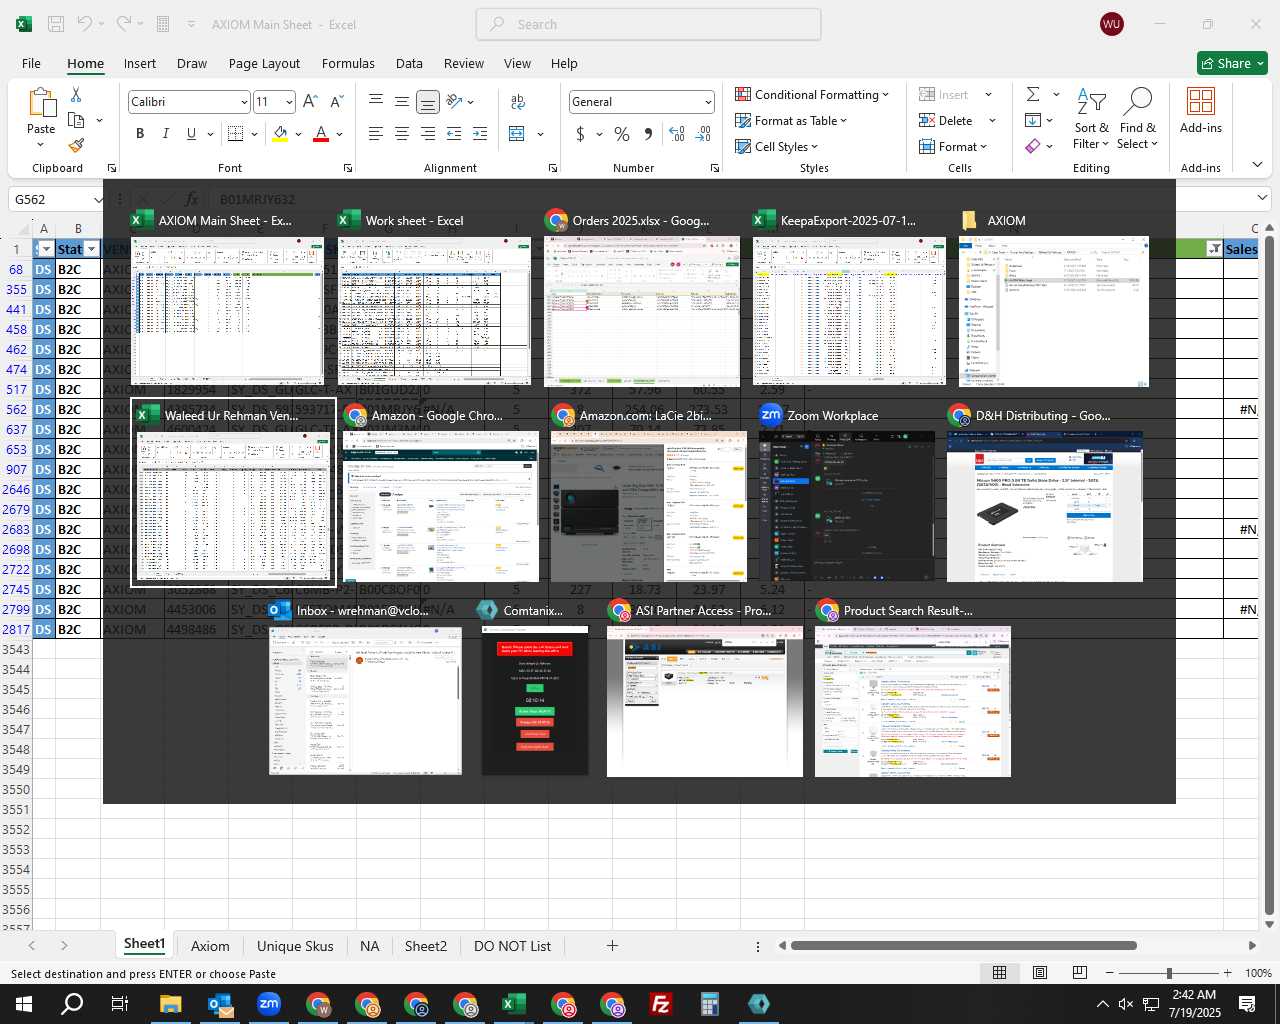Select the DO NOT List sheet tab
This screenshot has height=1024, width=1280.
(512, 946)
